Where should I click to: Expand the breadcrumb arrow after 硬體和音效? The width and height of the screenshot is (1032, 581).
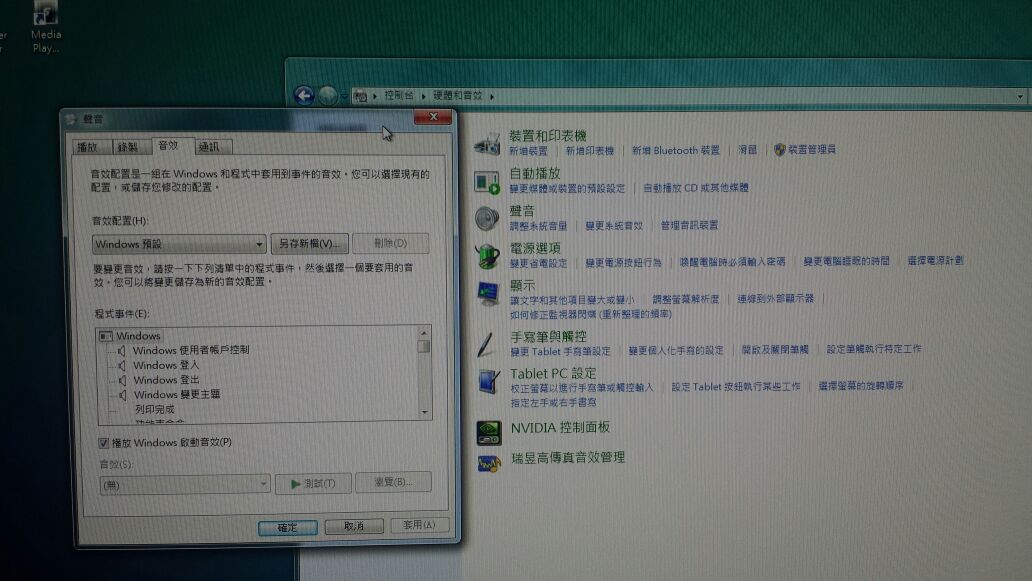(x=492, y=97)
